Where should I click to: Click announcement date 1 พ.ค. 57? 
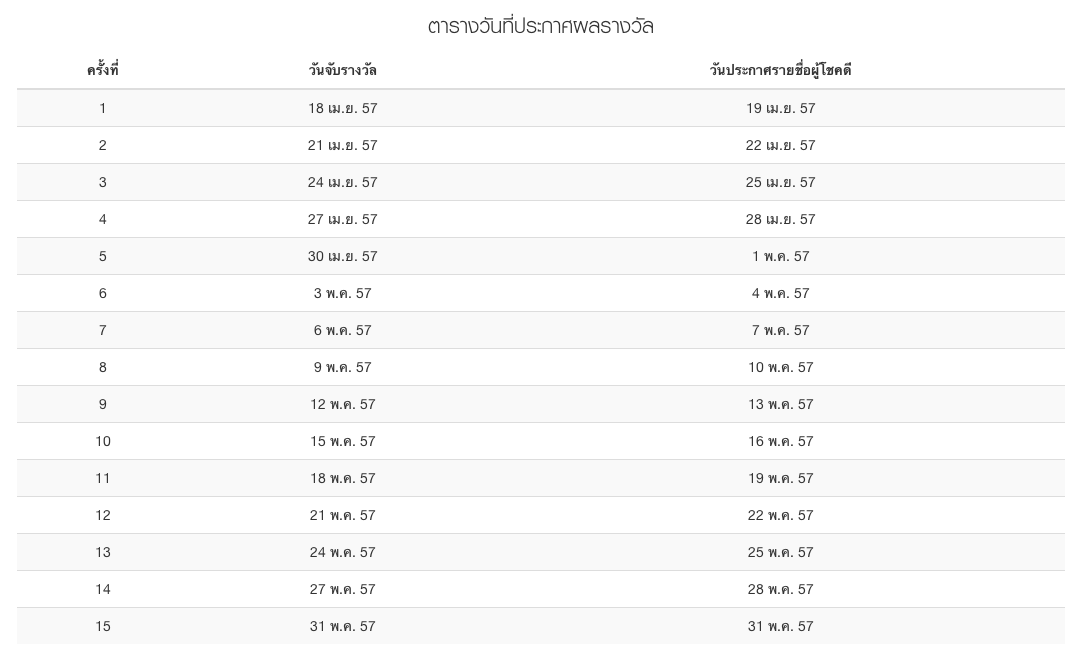click(x=781, y=256)
